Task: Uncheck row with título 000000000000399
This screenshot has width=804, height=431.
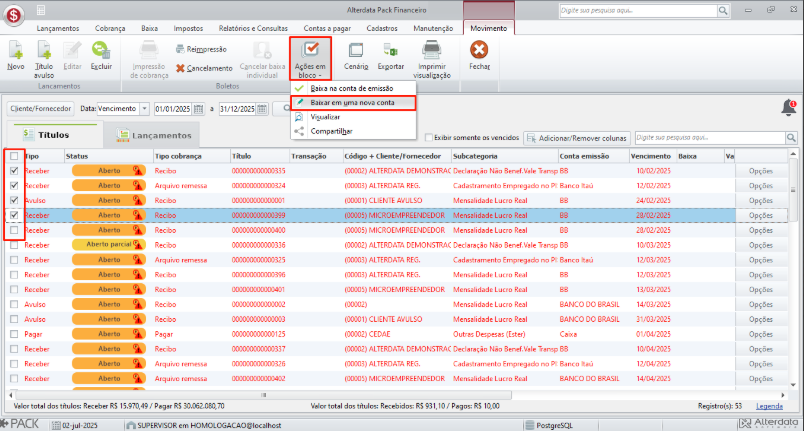Action: [x=14, y=215]
